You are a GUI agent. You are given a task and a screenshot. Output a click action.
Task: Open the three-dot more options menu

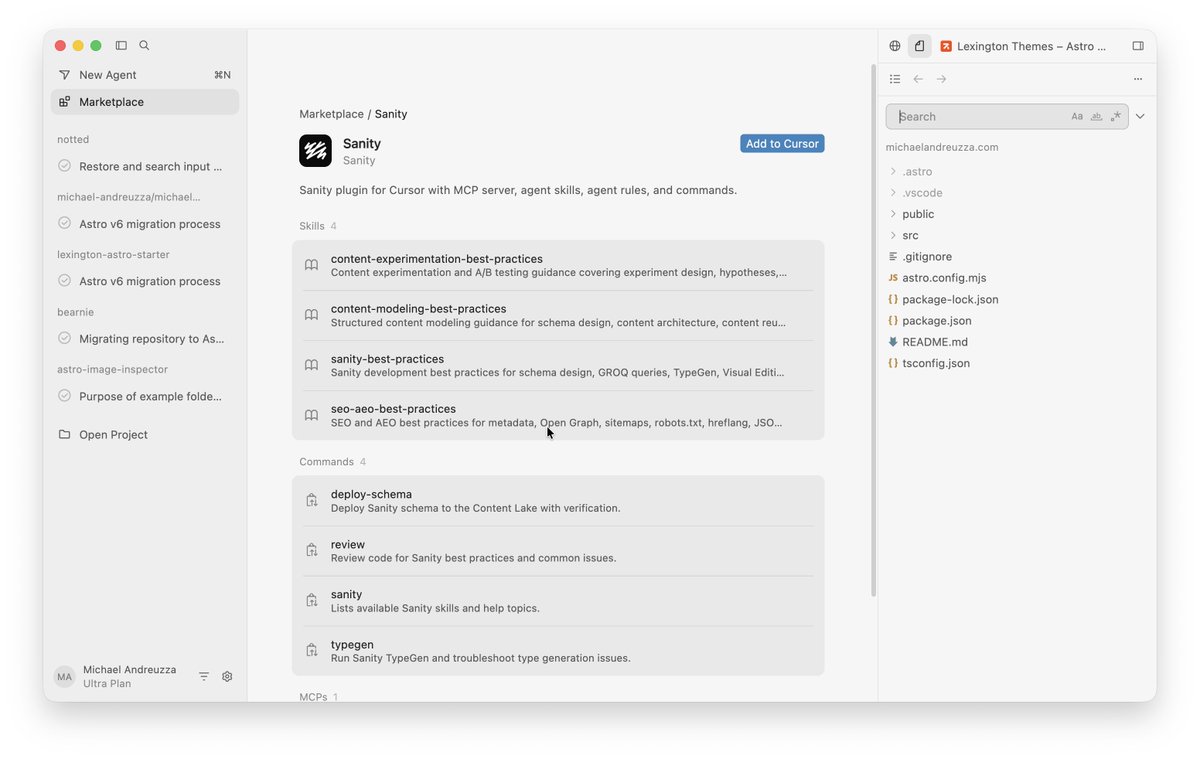[x=1138, y=79]
